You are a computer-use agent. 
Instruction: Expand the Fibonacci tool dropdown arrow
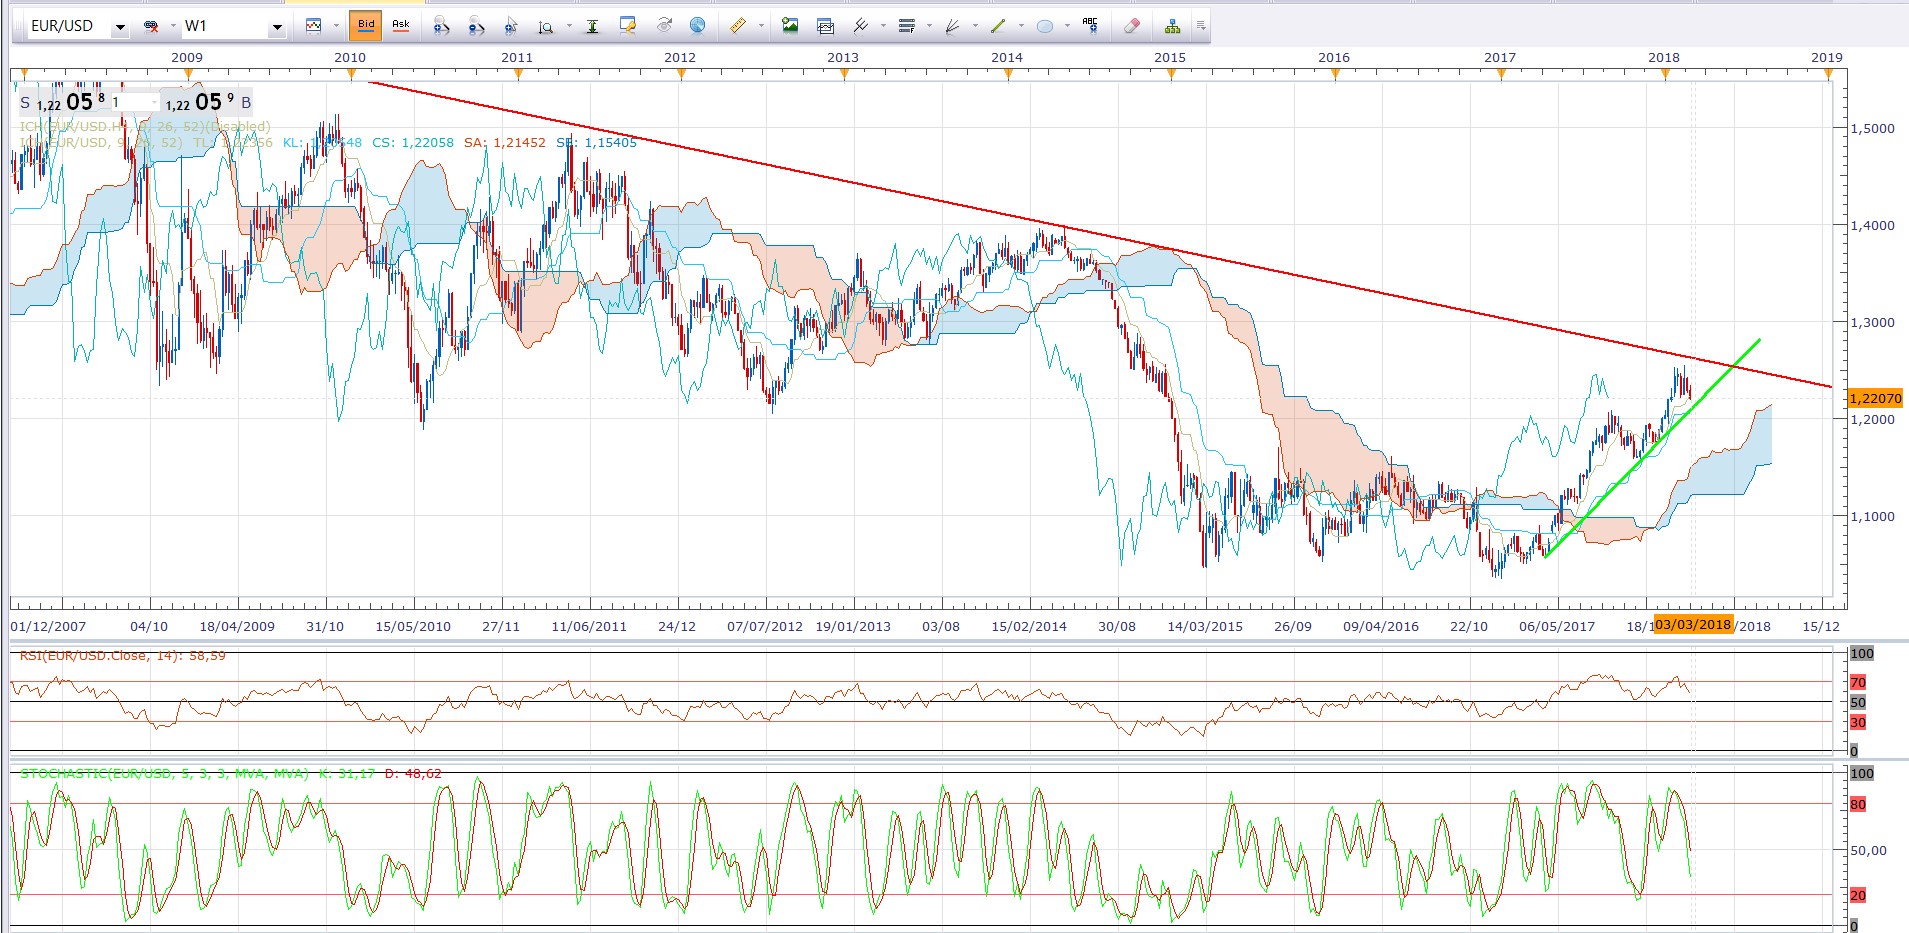coord(930,26)
